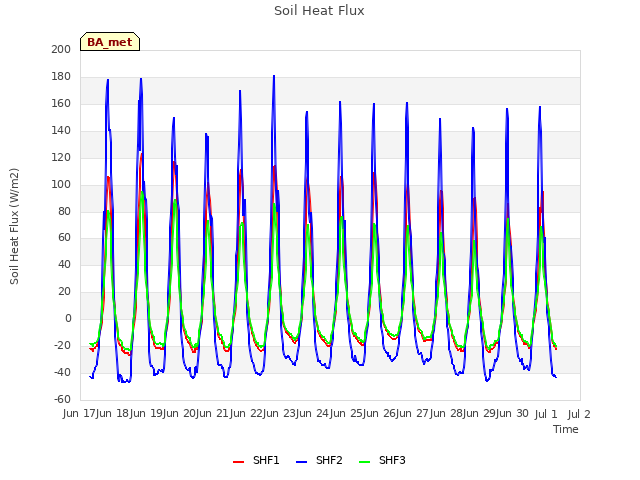The image size is (640, 480).
Task: Click the Jul 2 x-axis tick label
Action: pos(579,414)
